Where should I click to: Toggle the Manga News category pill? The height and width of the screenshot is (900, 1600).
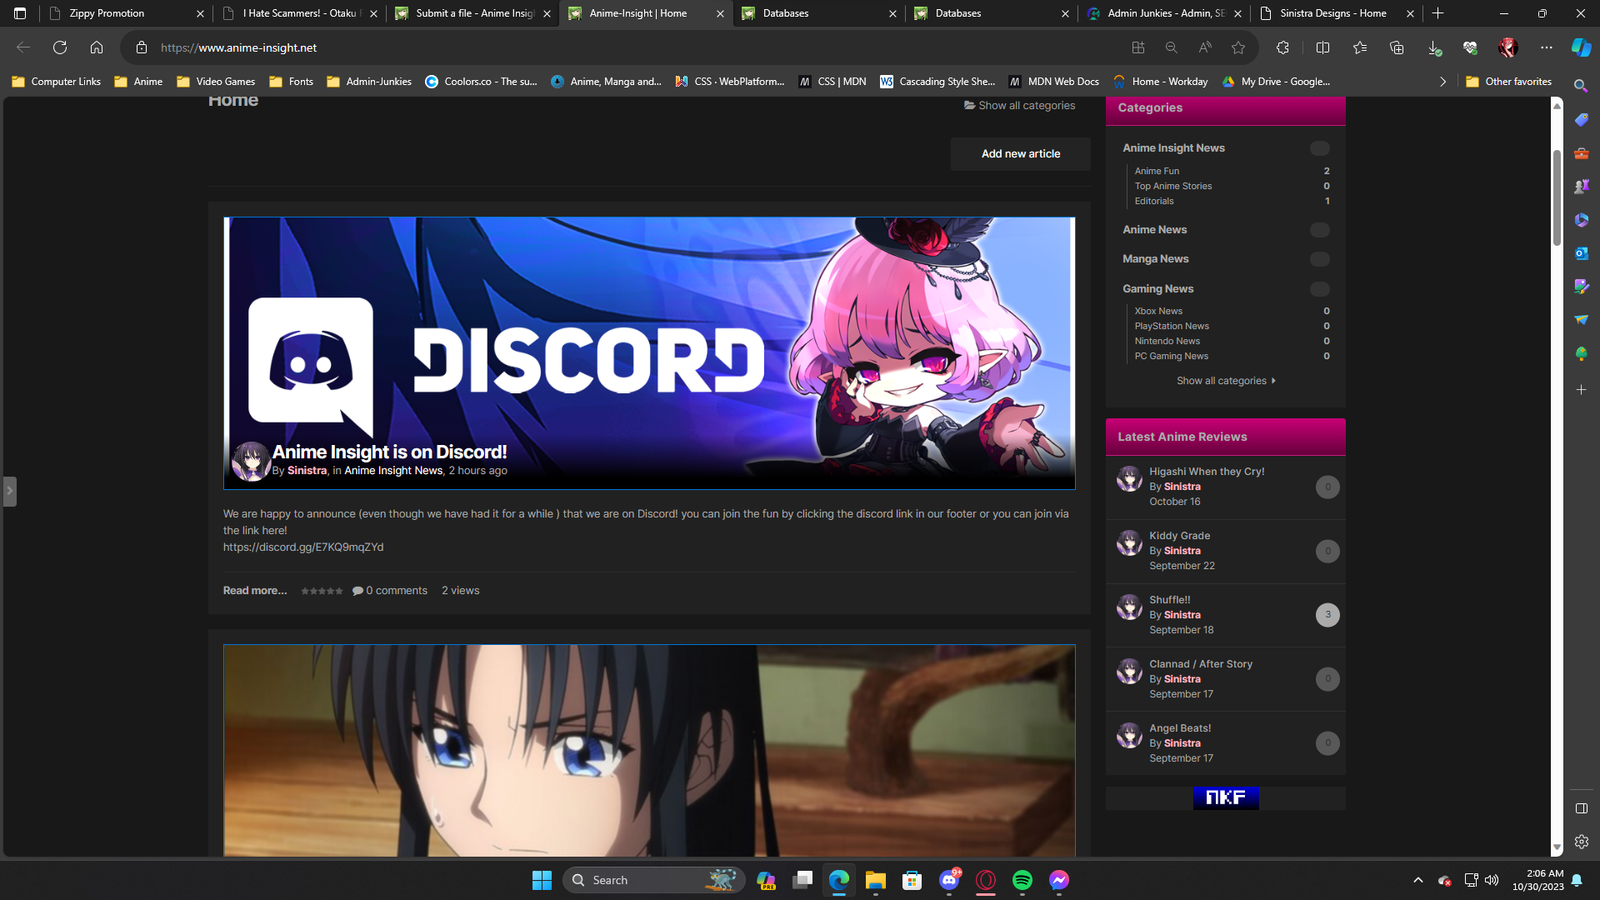[1320, 259]
